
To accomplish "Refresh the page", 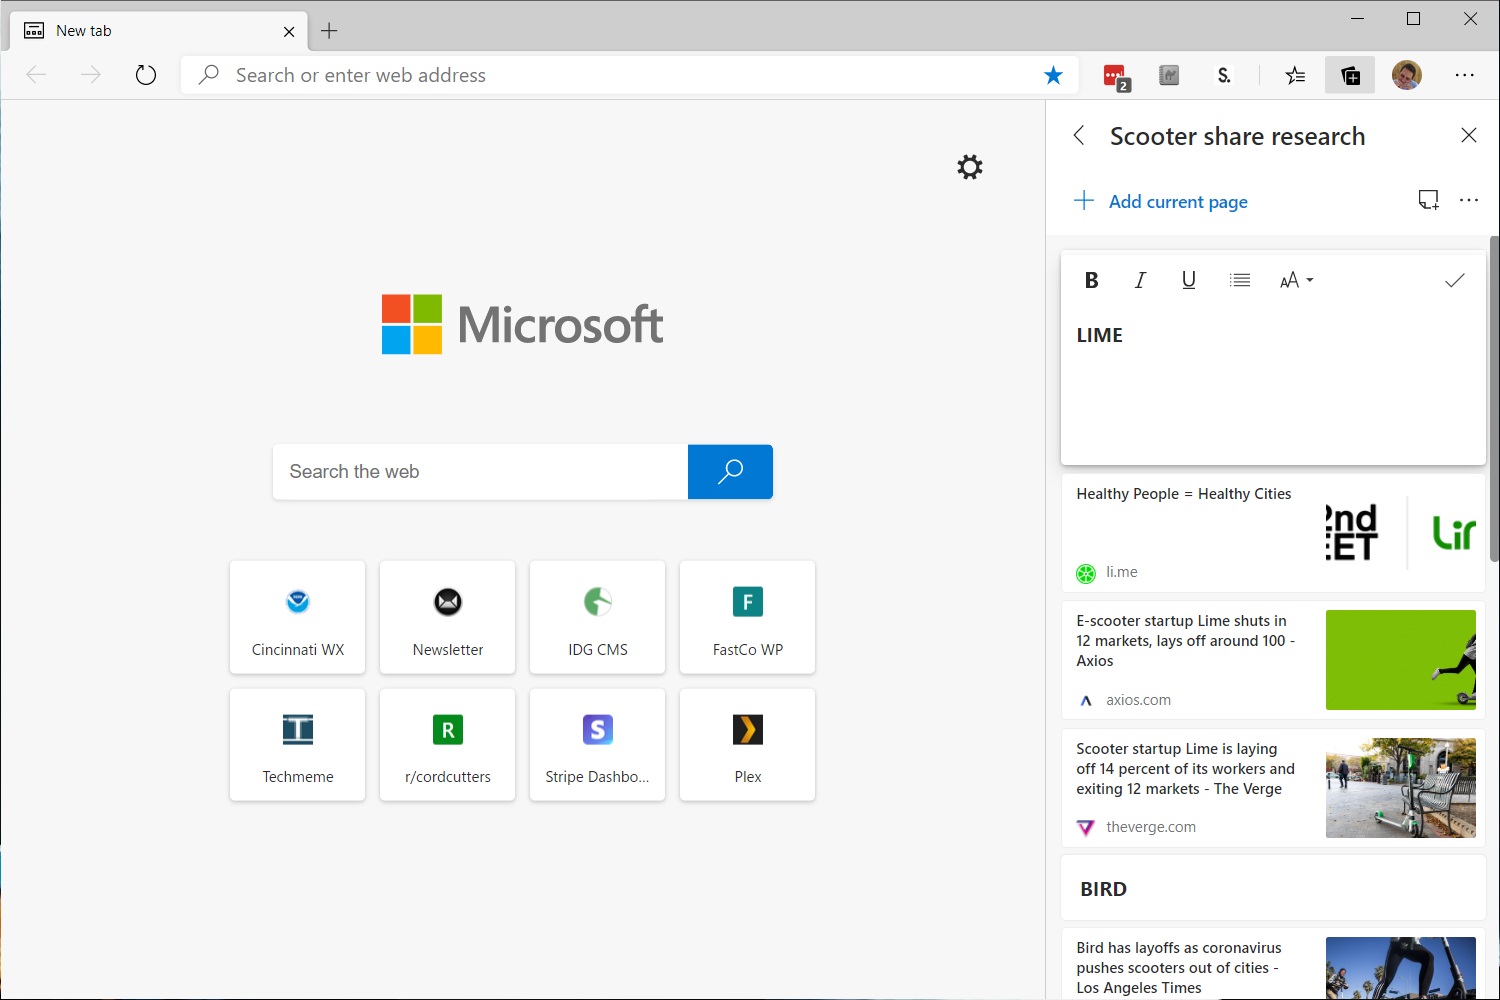I will pos(146,75).
